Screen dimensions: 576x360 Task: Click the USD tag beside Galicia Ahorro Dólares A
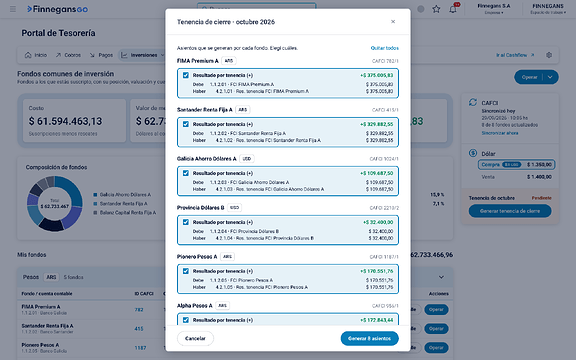click(x=247, y=159)
